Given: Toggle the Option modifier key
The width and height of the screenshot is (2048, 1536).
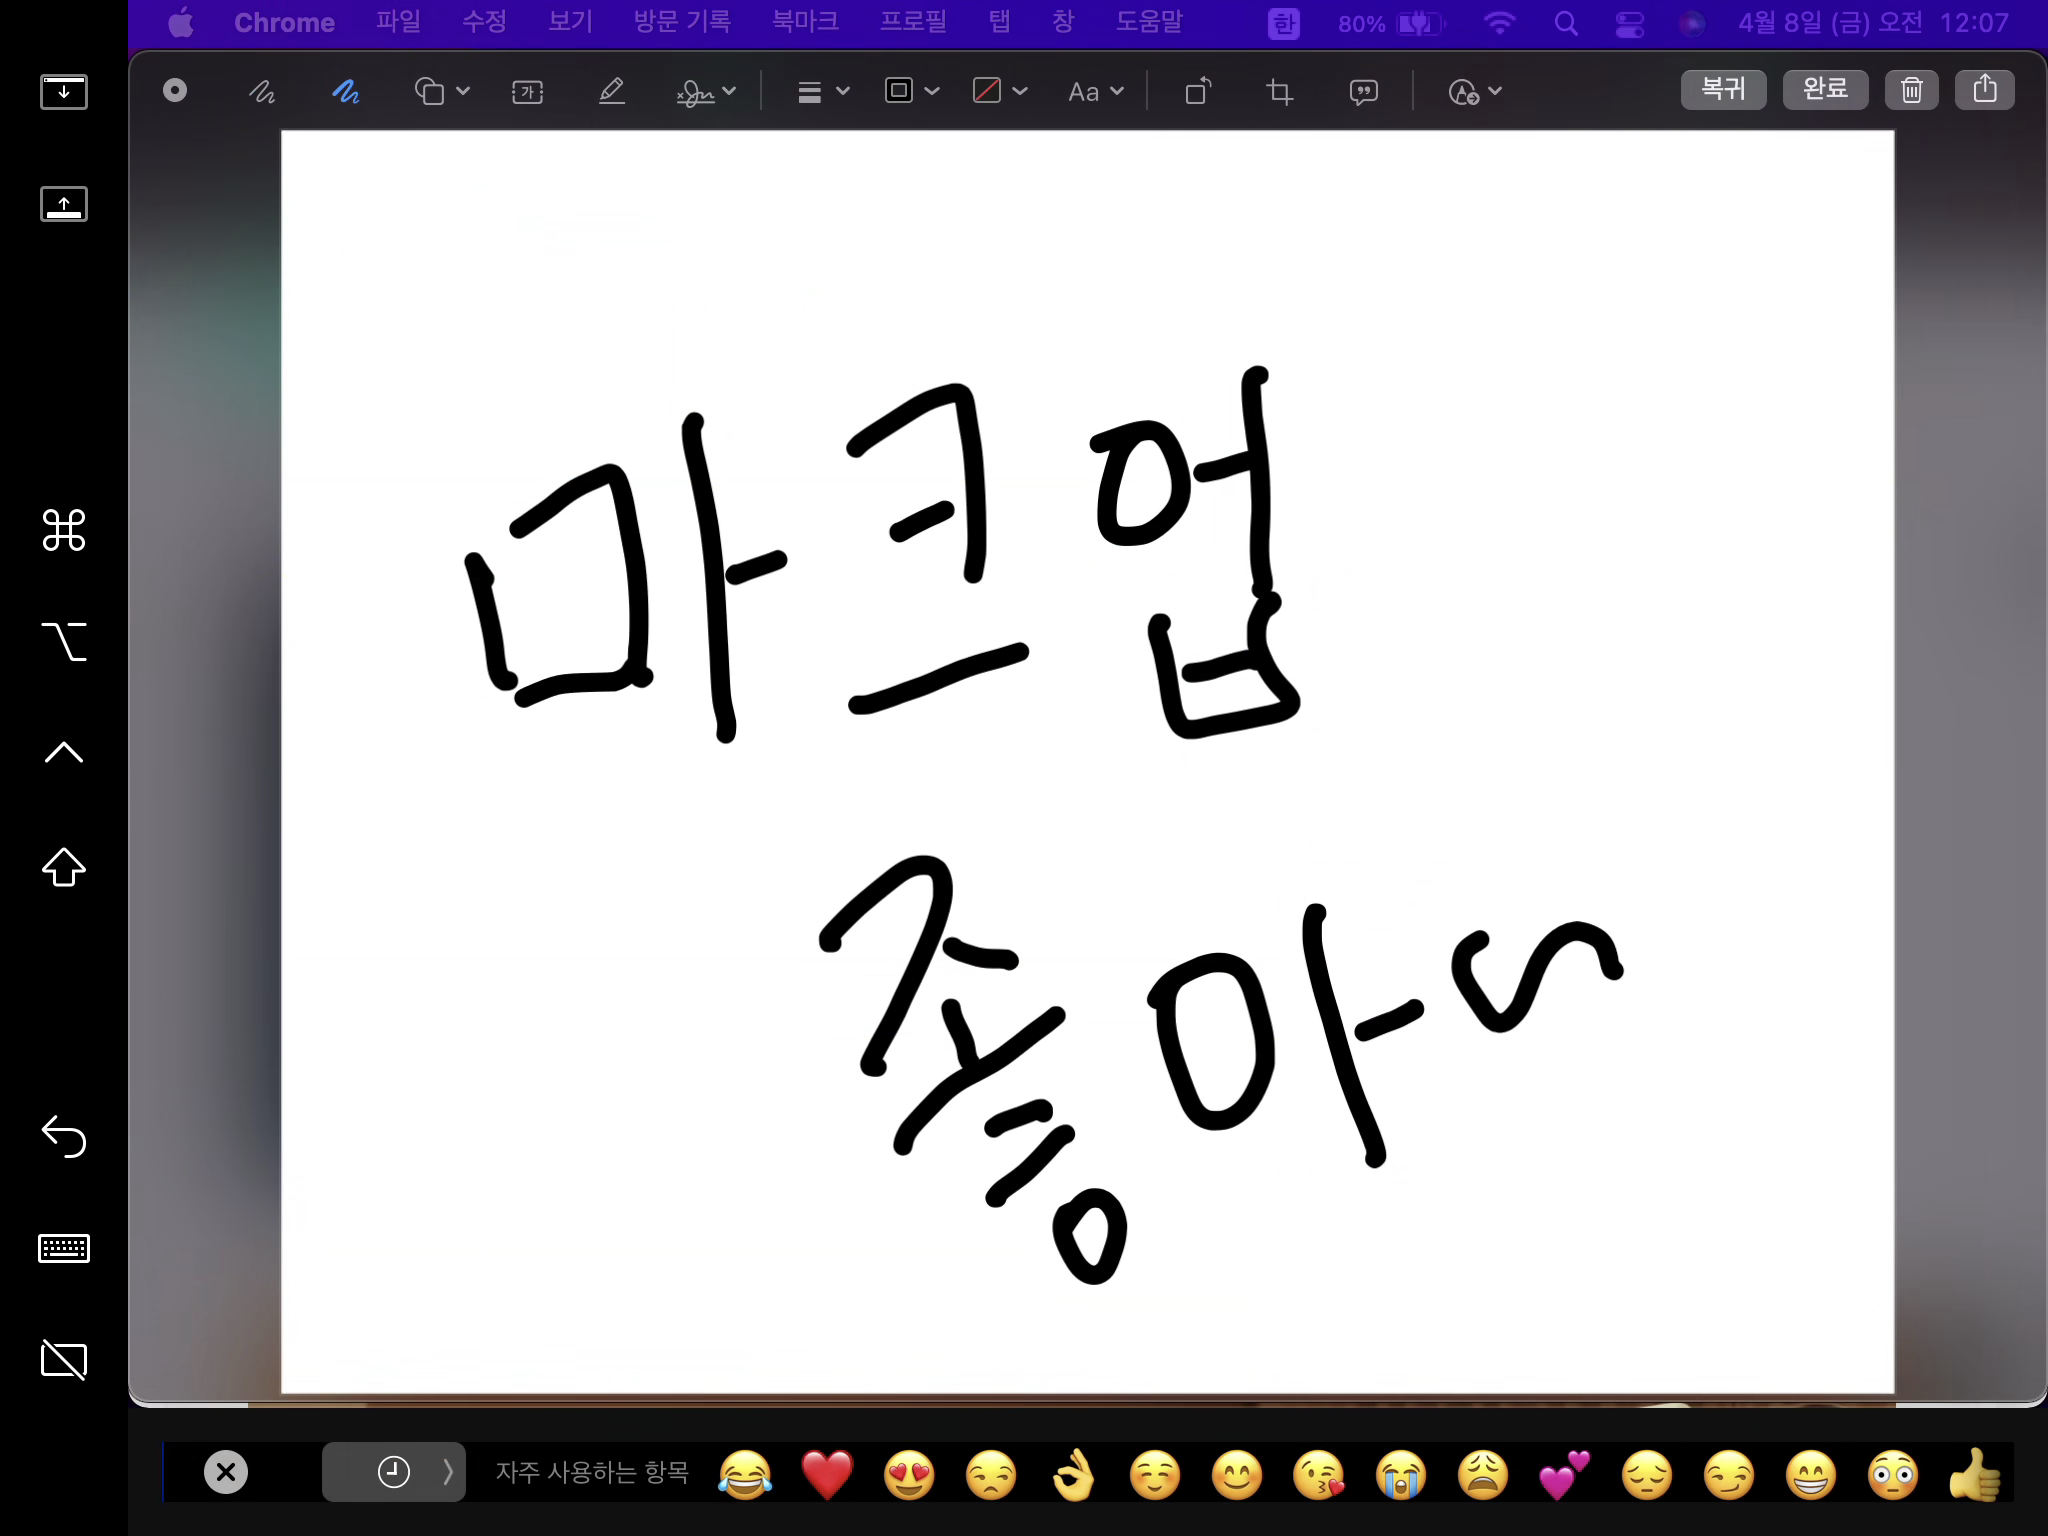Looking at the screenshot, I should click(64, 642).
